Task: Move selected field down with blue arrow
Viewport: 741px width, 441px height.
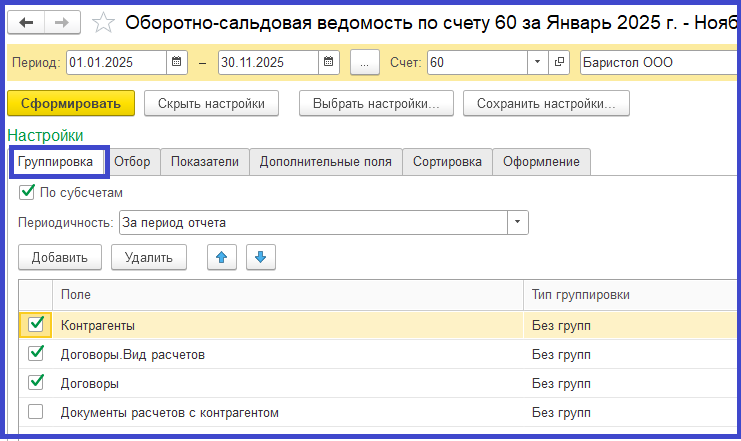Action: point(260,257)
